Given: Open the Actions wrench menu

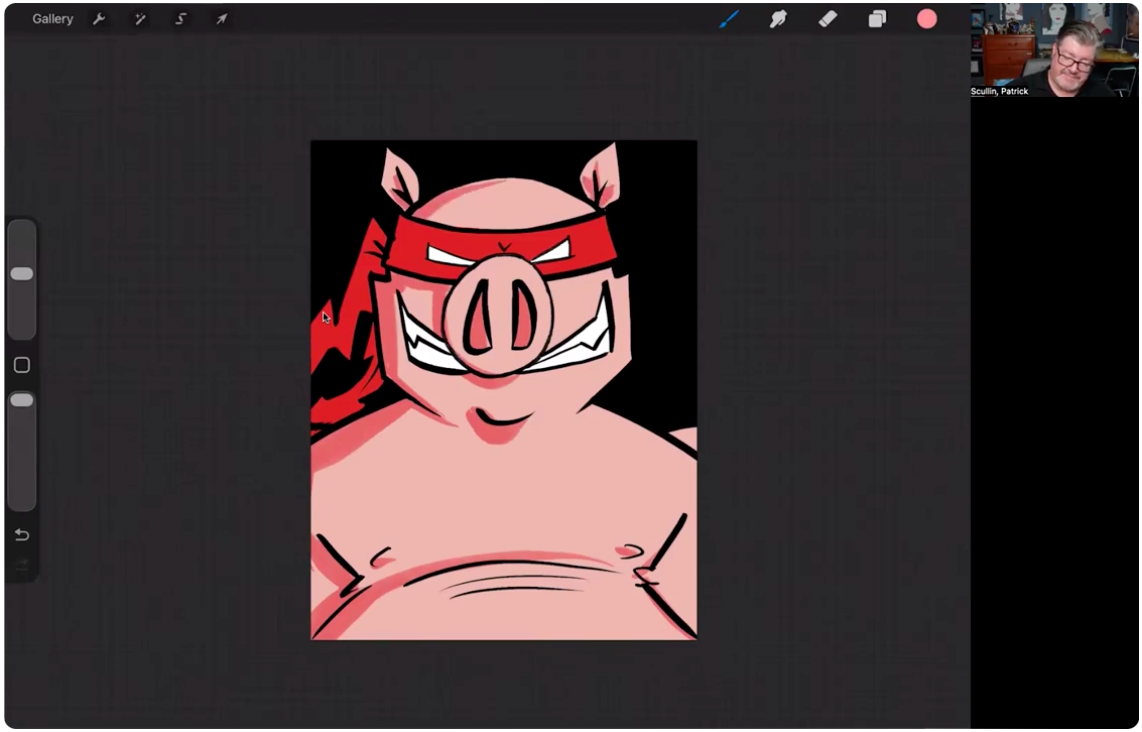Looking at the screenshot, I should [99, 19].
